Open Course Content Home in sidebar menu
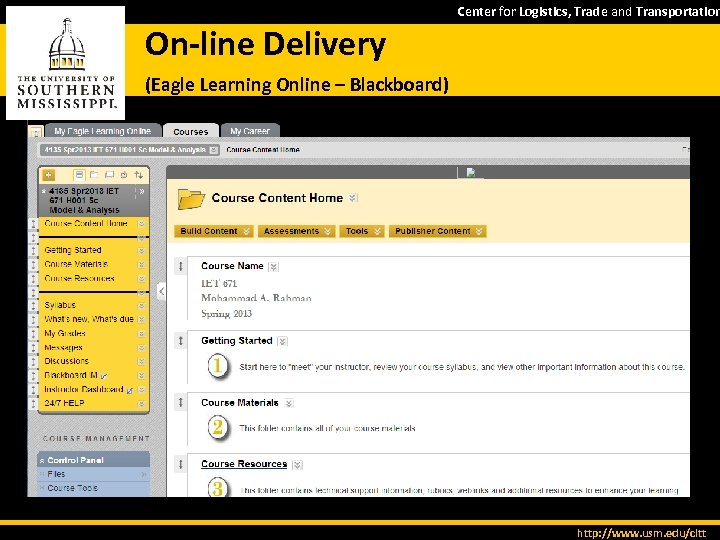720x540 pixels. coord(86,224)
